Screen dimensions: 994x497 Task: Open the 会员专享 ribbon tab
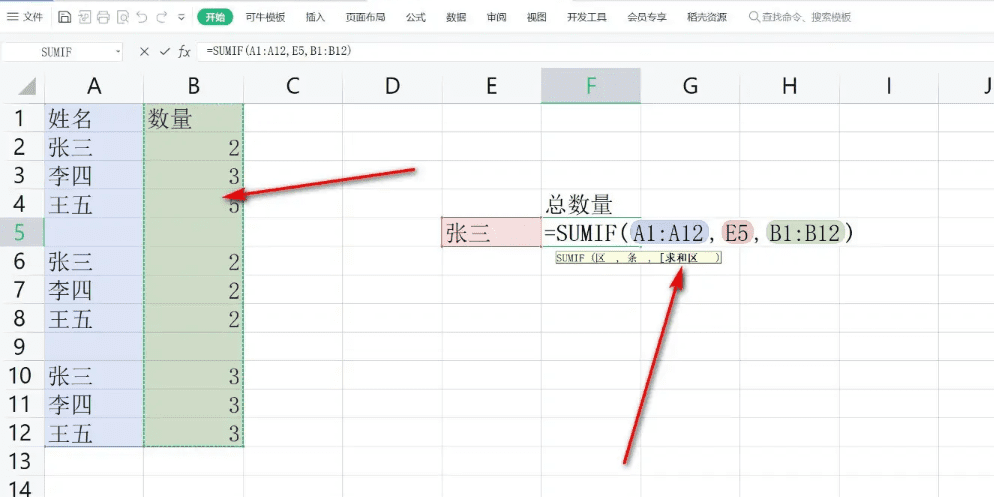coord(647,17)
